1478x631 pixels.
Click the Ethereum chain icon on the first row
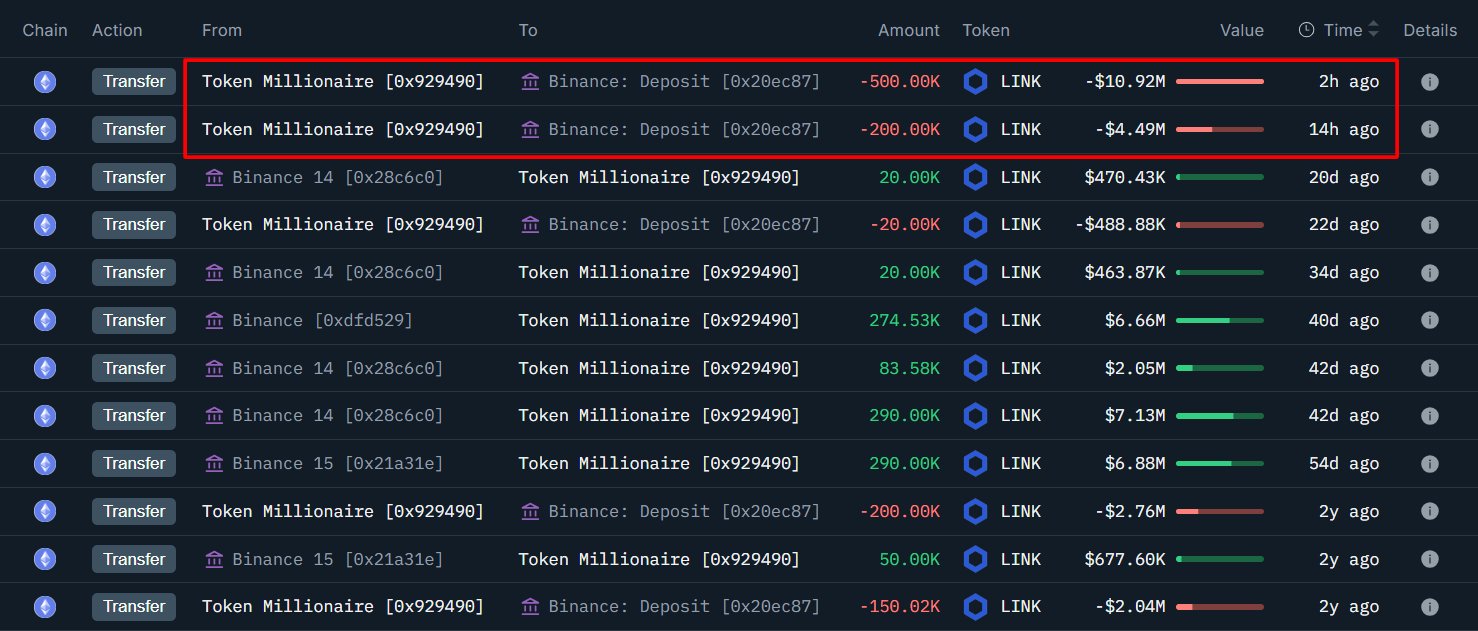tap(44, 81)
